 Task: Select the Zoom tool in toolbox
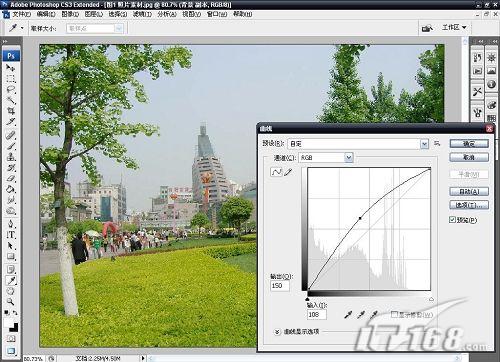tap(11, 302)
